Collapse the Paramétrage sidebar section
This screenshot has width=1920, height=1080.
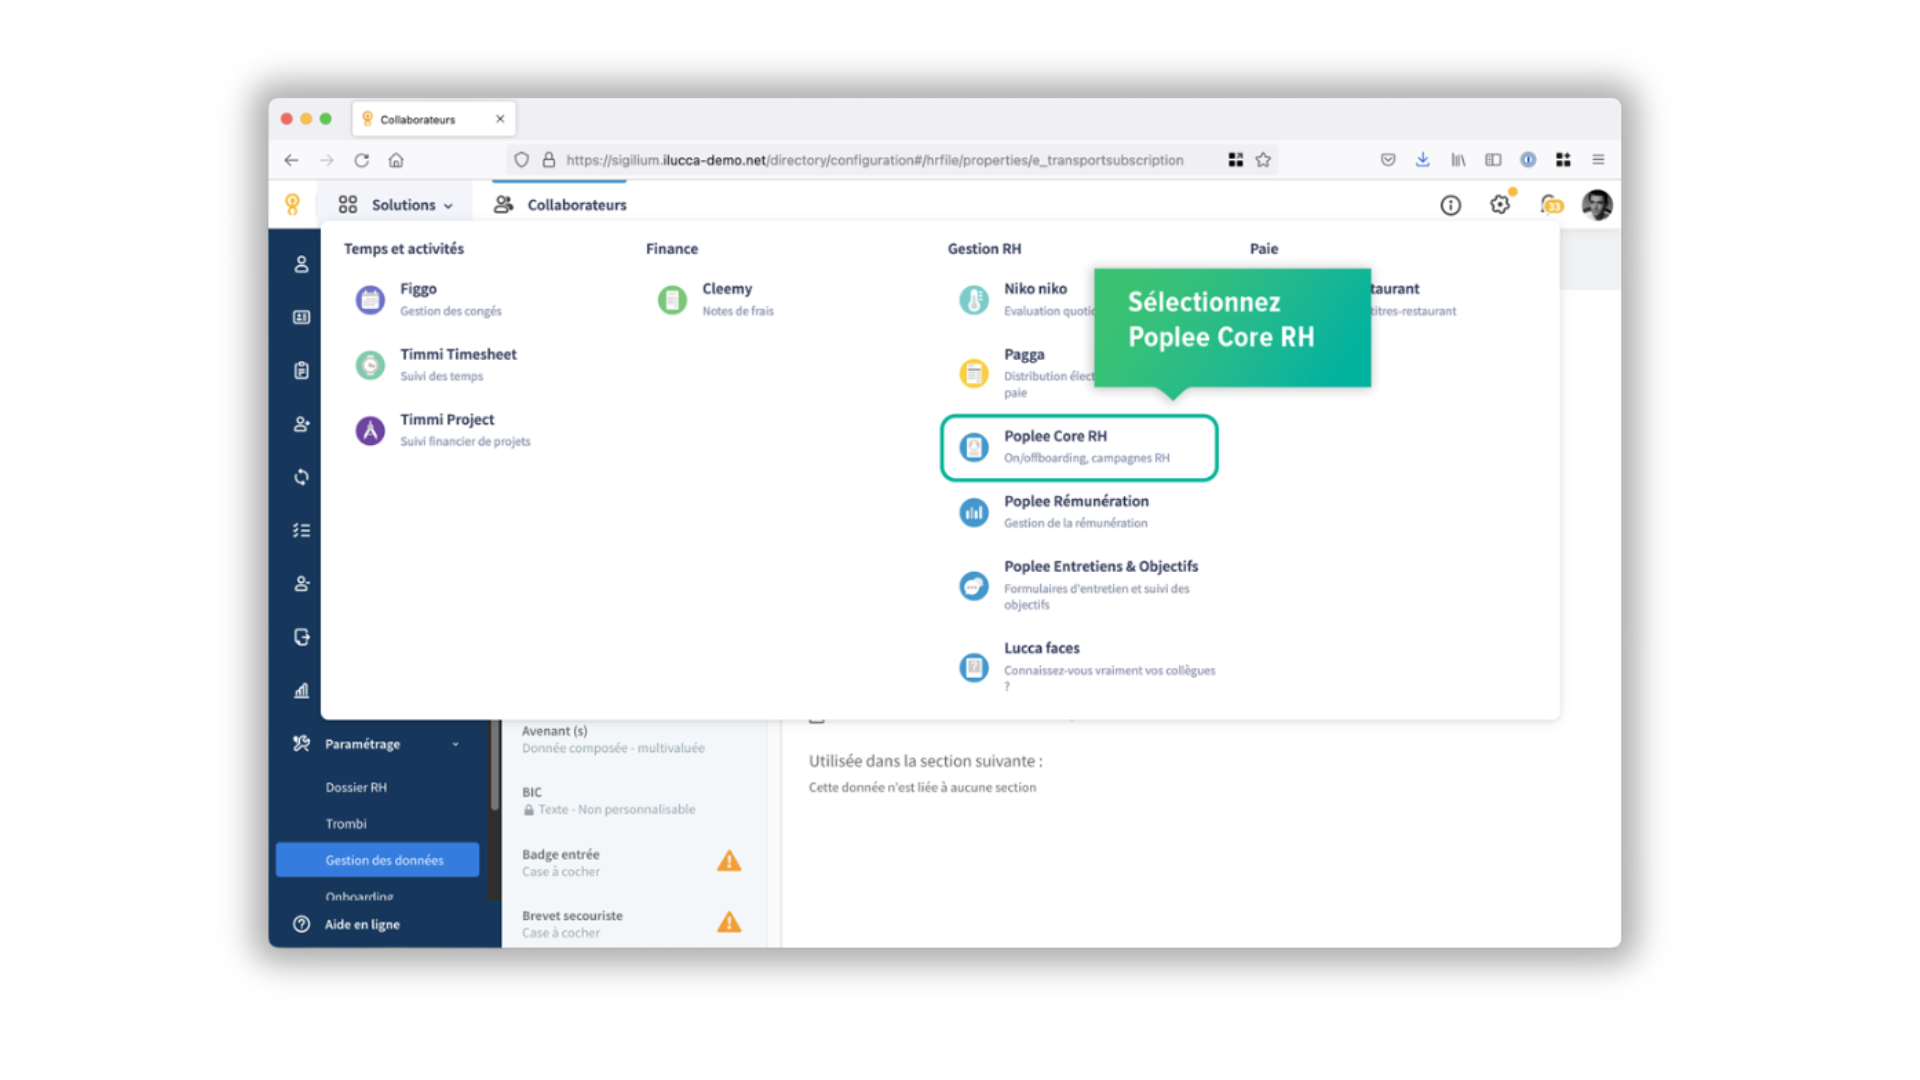point(455,744)
